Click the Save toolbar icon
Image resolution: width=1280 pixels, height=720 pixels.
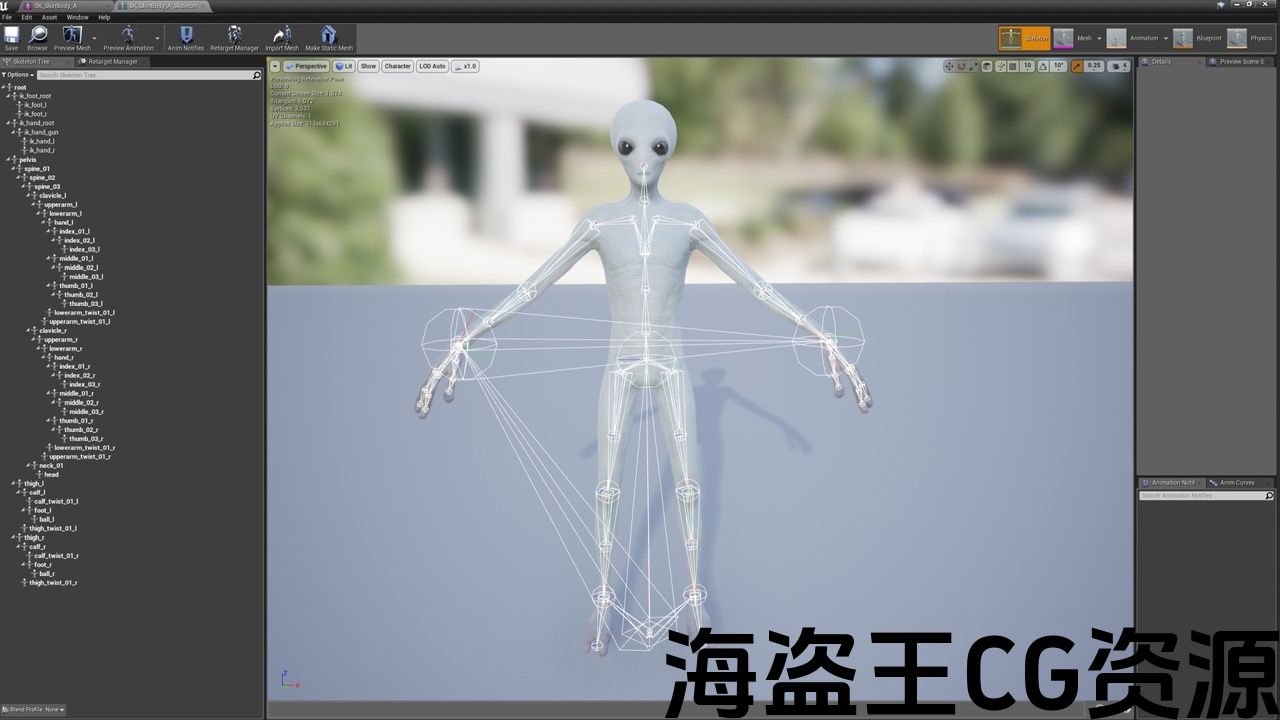(11, 37)
